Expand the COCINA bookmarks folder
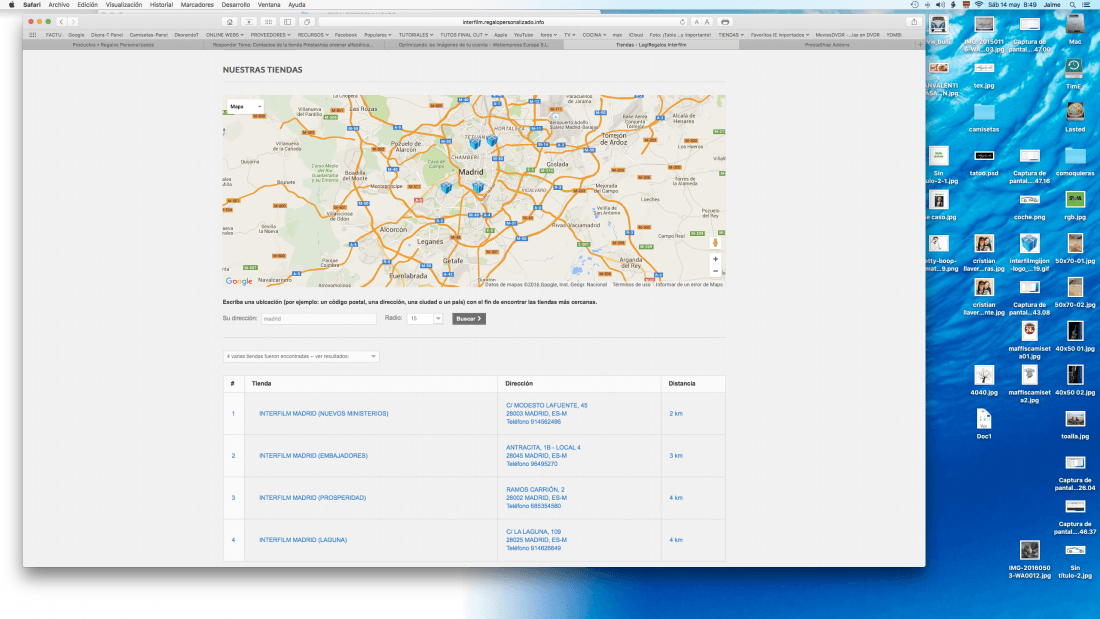1100x619 pixels. click(594, 35)
